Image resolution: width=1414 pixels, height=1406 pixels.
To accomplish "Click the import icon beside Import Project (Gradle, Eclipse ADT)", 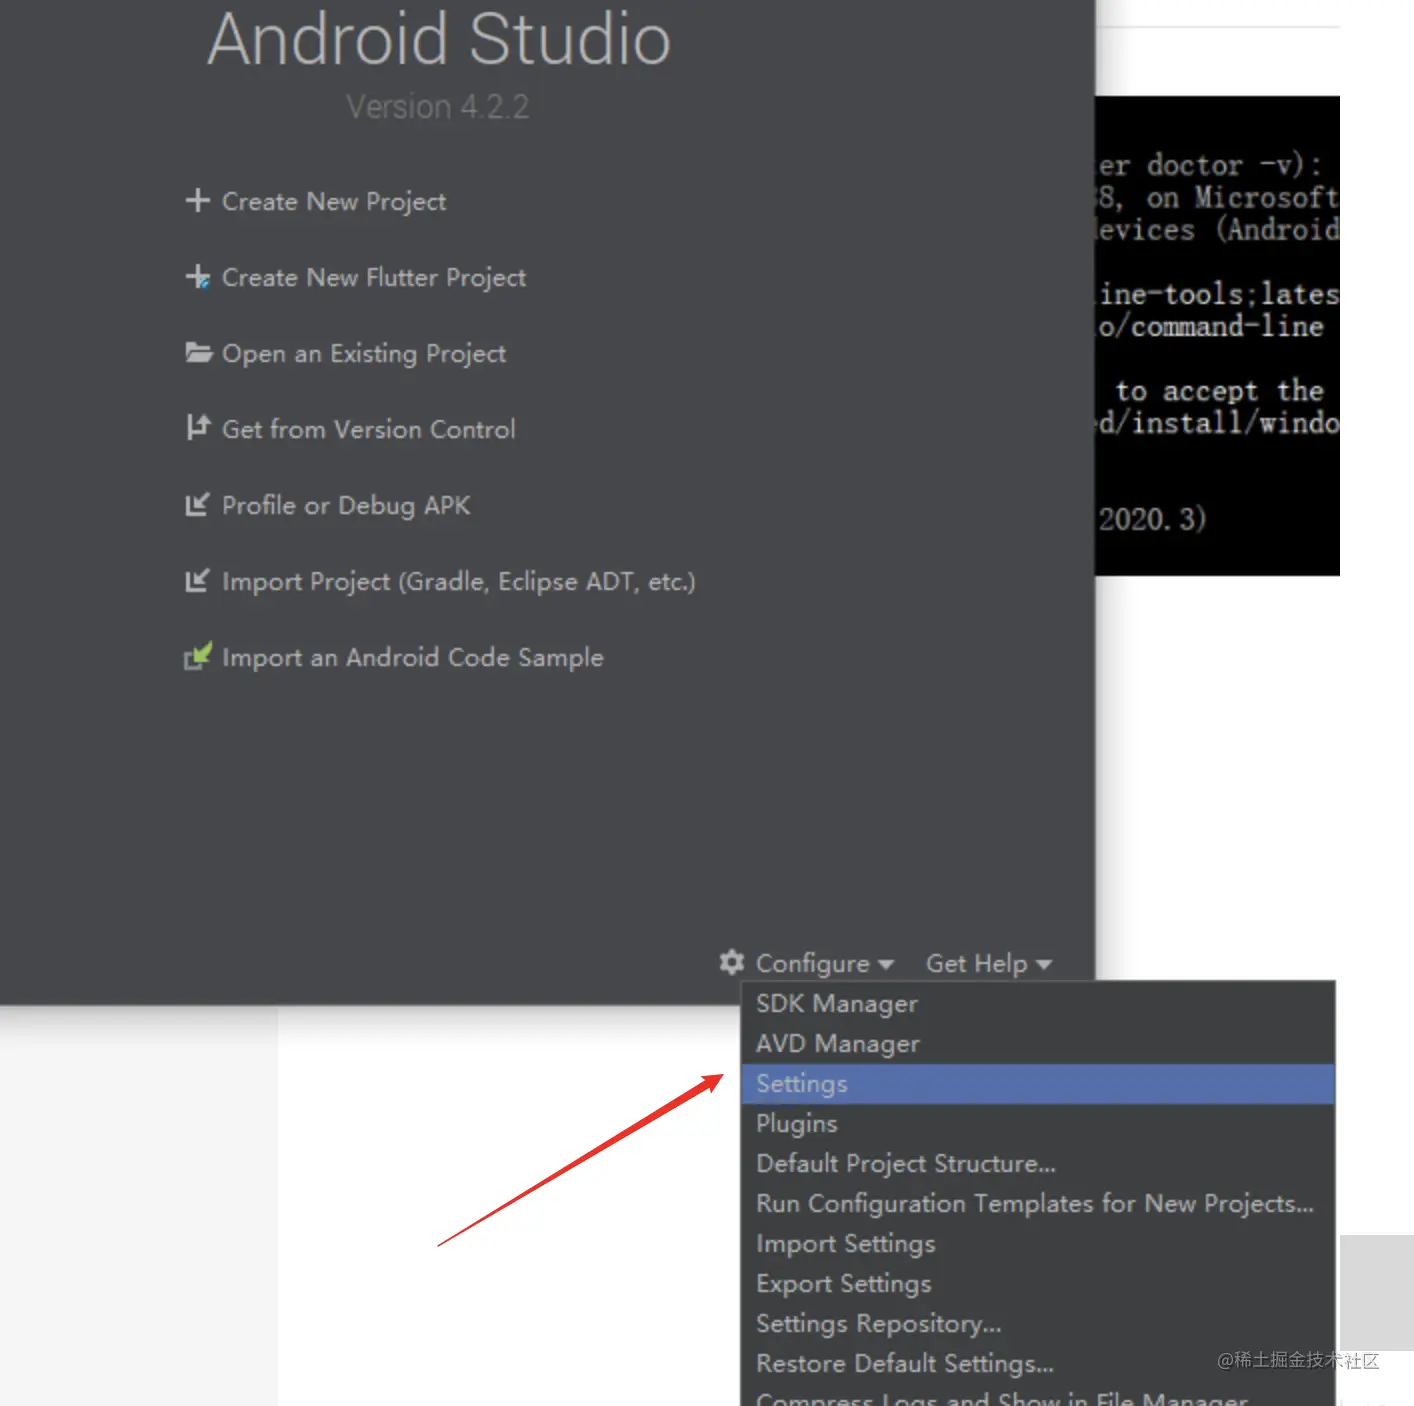I will coord(198,580).
